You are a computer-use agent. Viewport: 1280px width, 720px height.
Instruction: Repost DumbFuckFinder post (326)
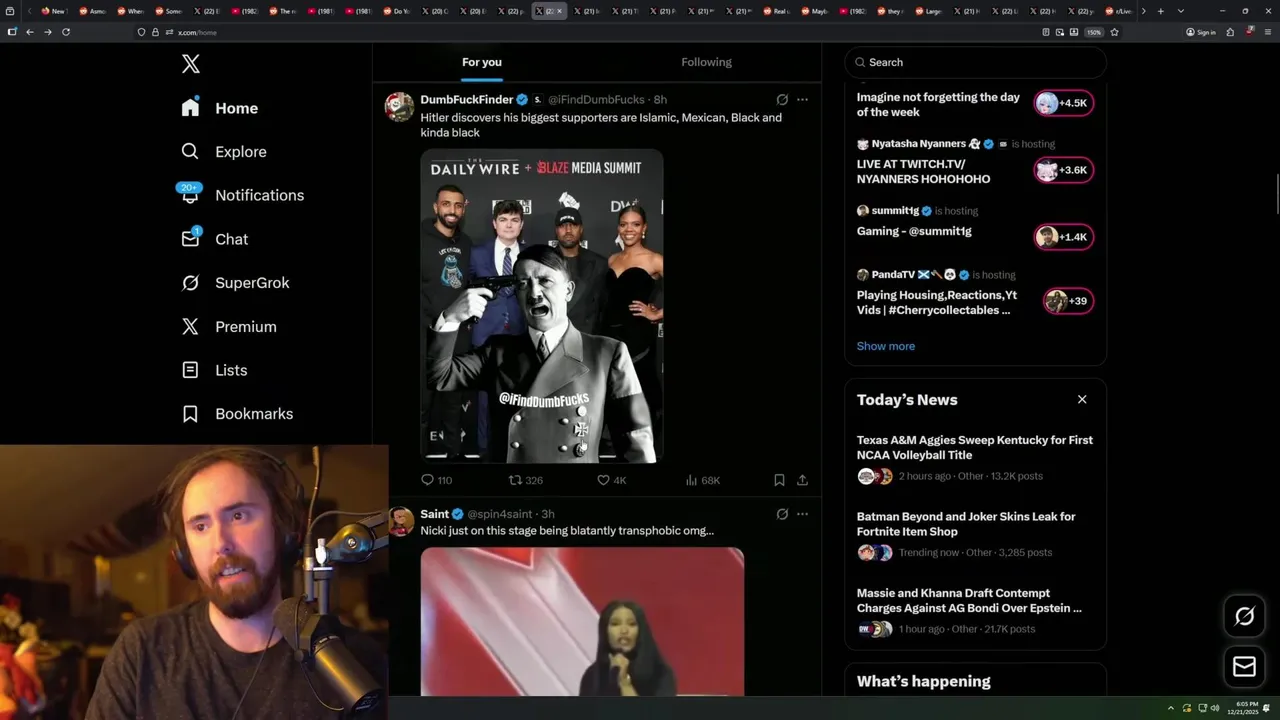tap(526, 480)
